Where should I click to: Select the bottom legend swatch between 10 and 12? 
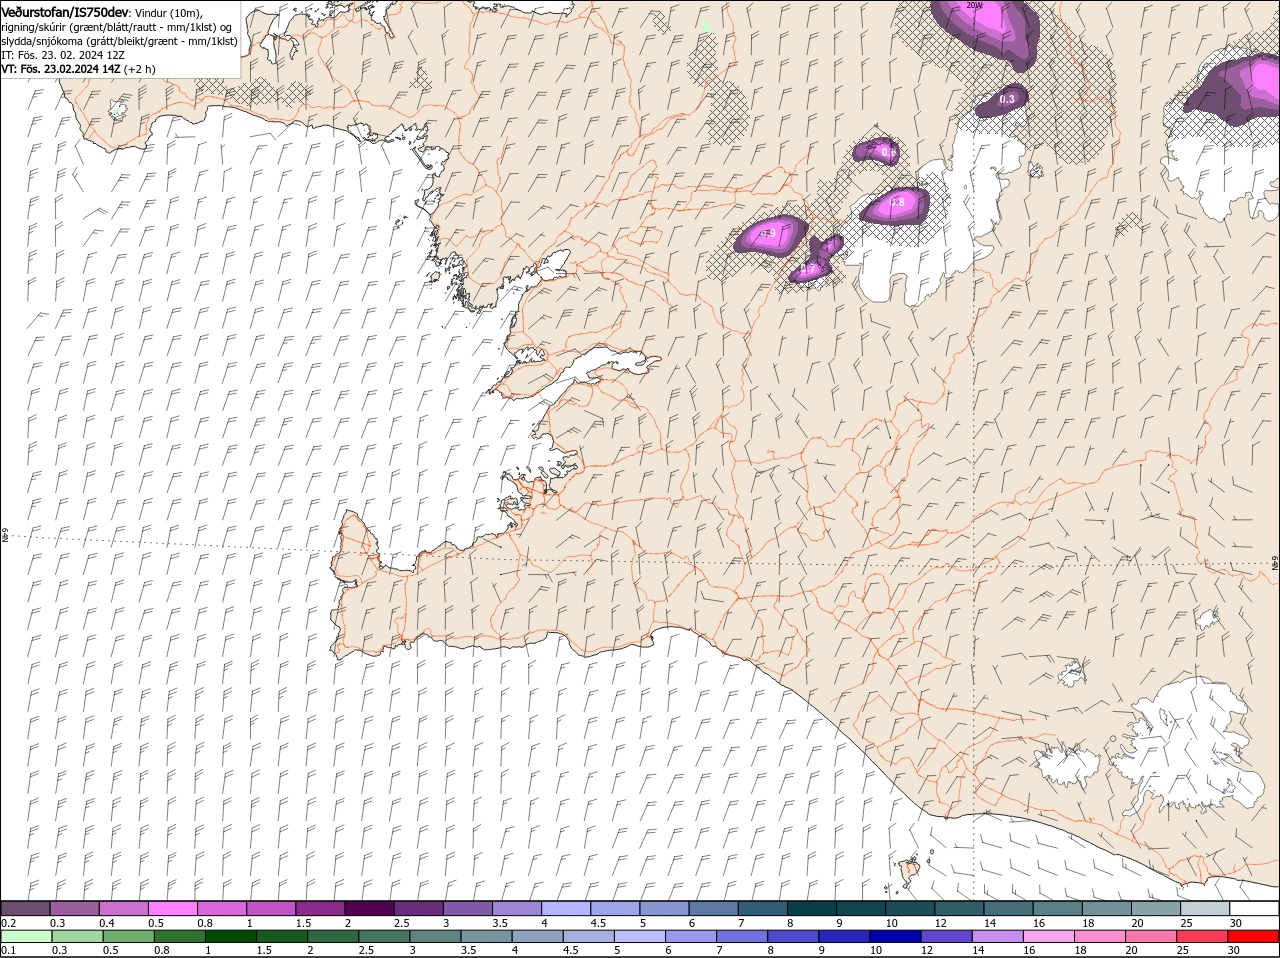[897, 937]
